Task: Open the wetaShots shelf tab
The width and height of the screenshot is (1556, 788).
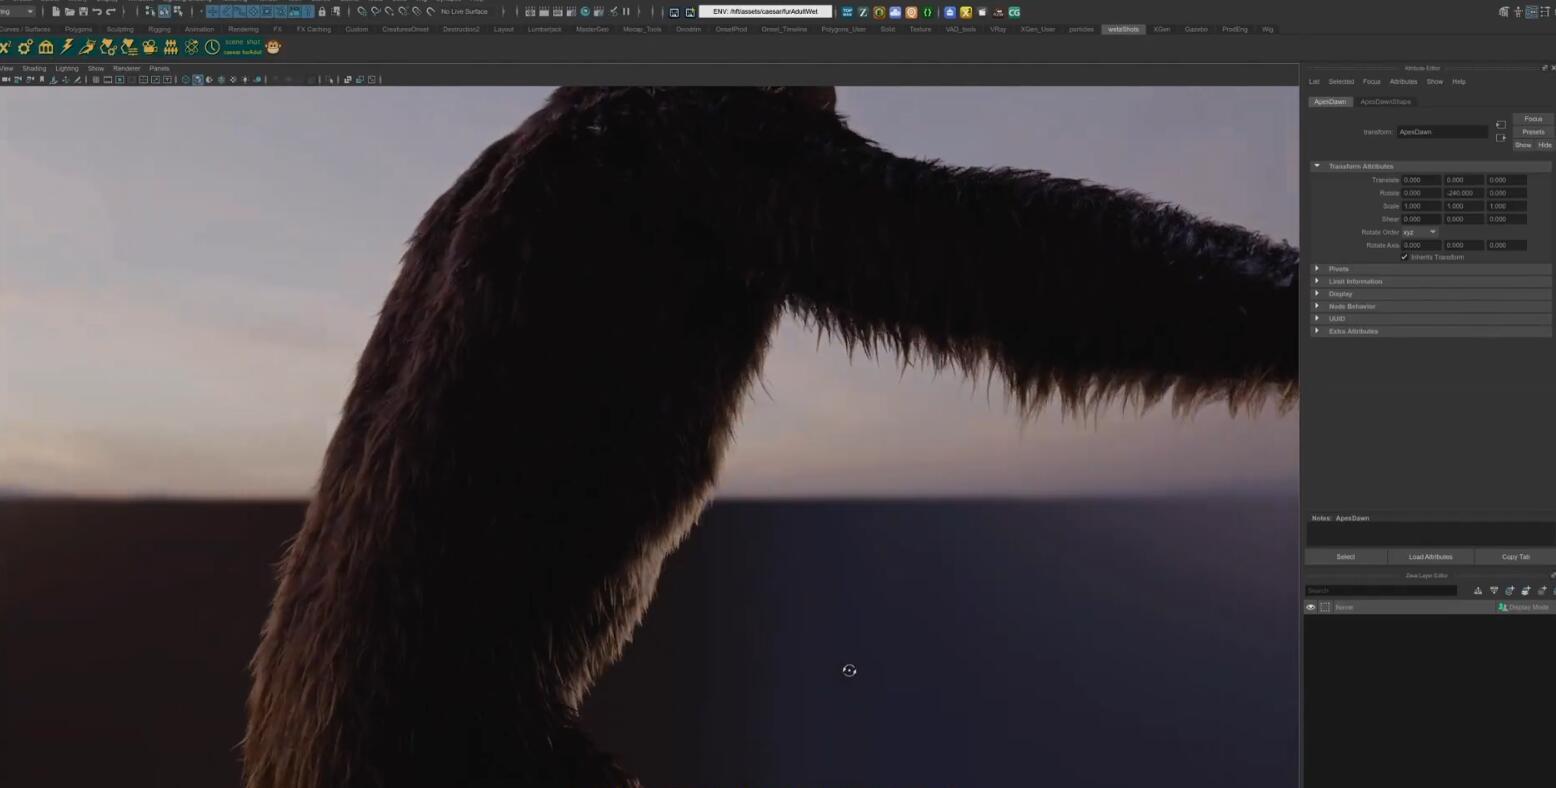Action: [x=1123, y=29]
